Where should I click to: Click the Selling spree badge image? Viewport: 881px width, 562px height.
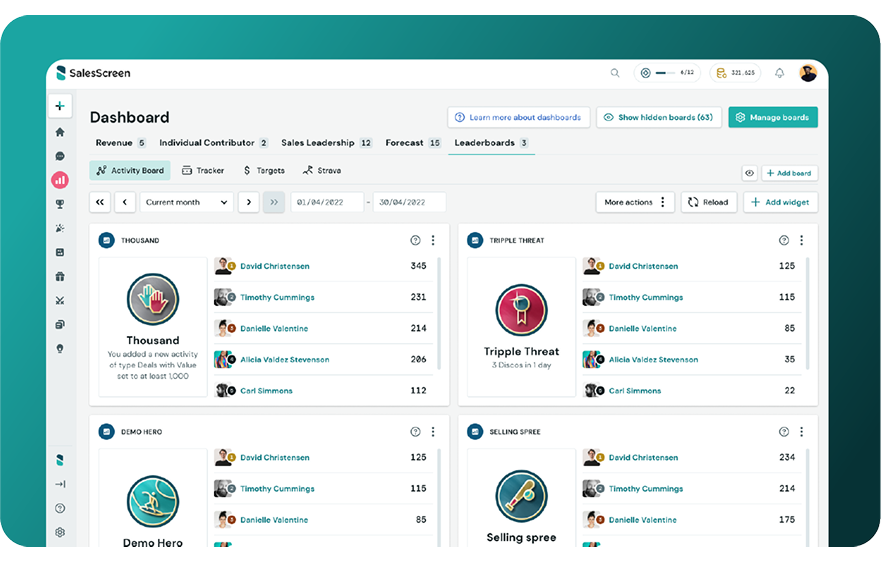(521, 496)
